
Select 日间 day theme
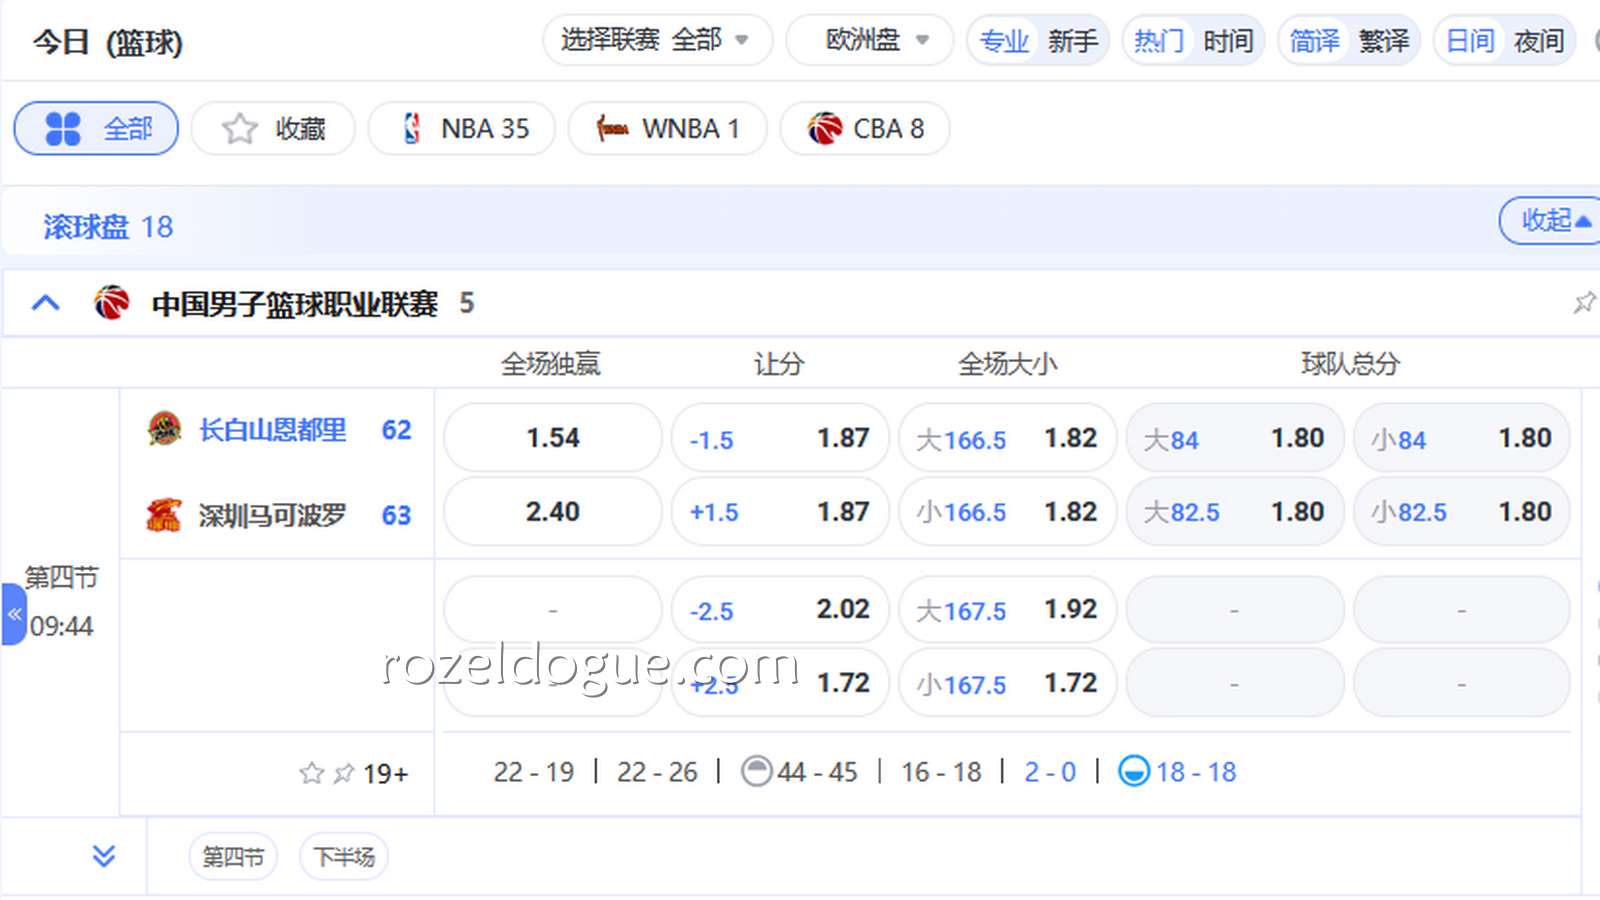(x=1470, y=41)
